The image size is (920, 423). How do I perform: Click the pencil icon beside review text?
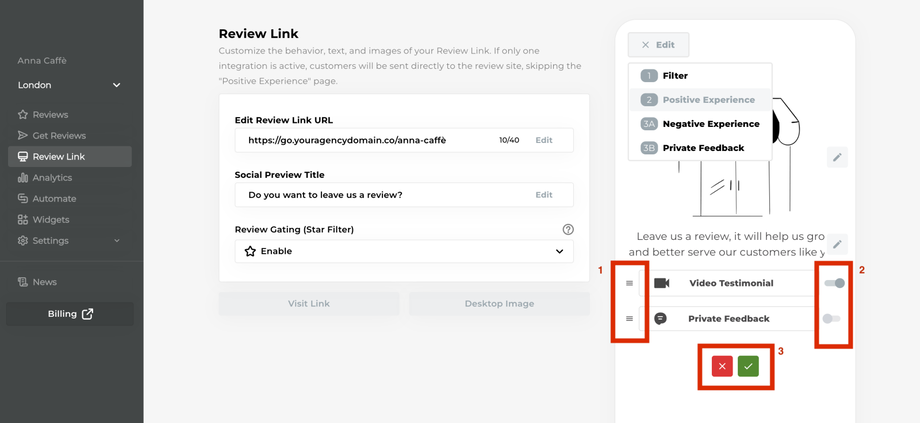[837, 244]
